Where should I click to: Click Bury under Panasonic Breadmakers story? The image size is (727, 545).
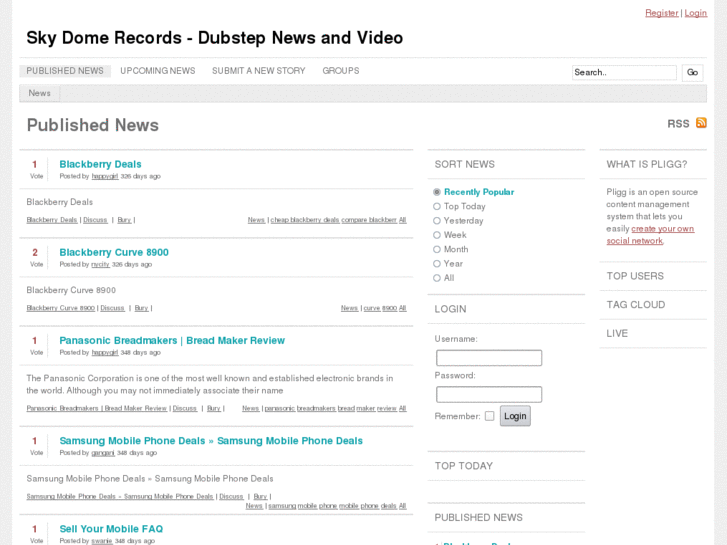[214, 408]
